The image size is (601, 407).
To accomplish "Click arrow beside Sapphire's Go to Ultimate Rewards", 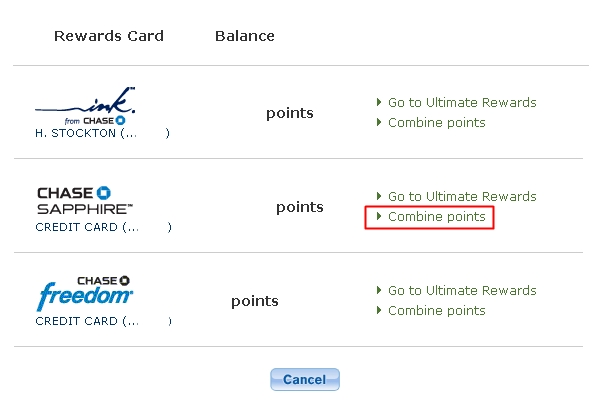I will coord(379,196).
